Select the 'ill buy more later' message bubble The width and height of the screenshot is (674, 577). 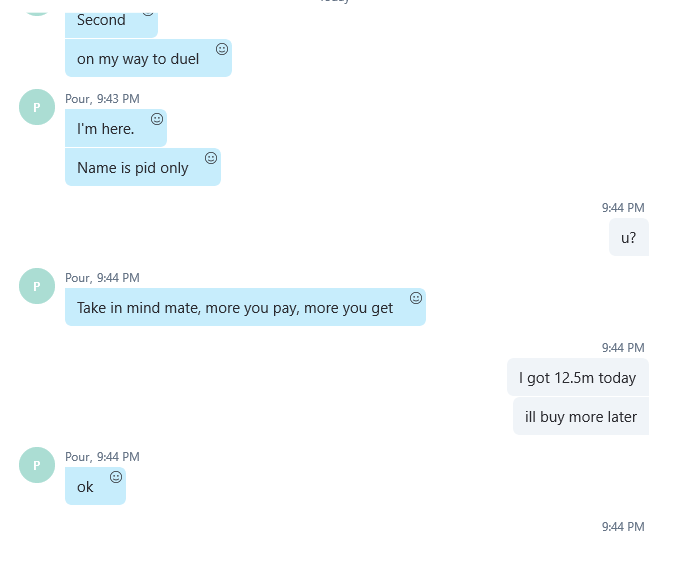pyautogui.click(x=581, y=416)
